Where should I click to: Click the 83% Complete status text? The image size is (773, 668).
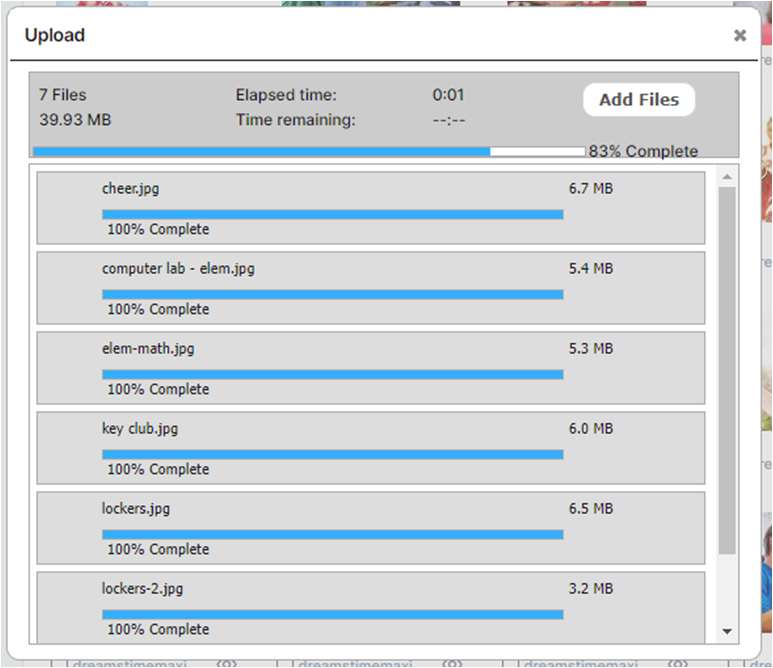pos(643,151)
